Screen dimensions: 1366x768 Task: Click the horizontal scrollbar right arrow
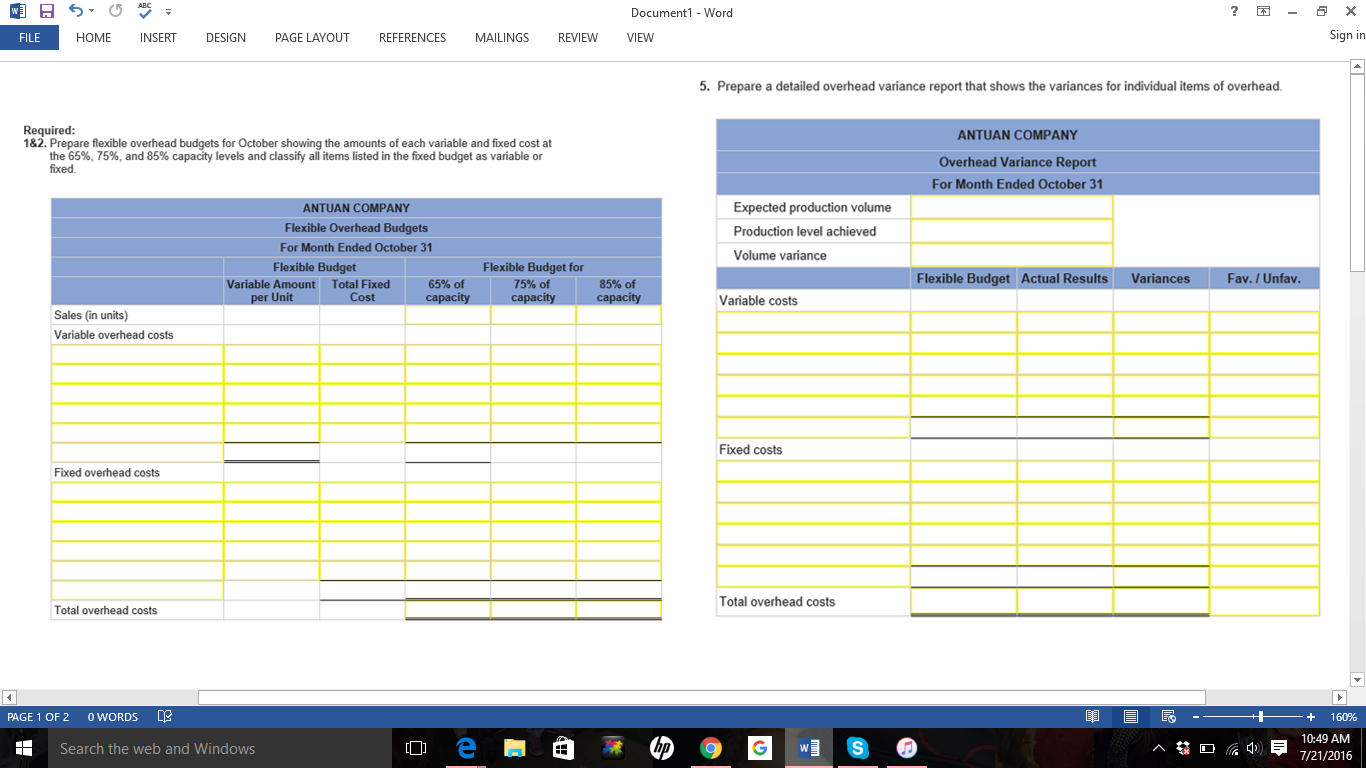point(1340,696)
